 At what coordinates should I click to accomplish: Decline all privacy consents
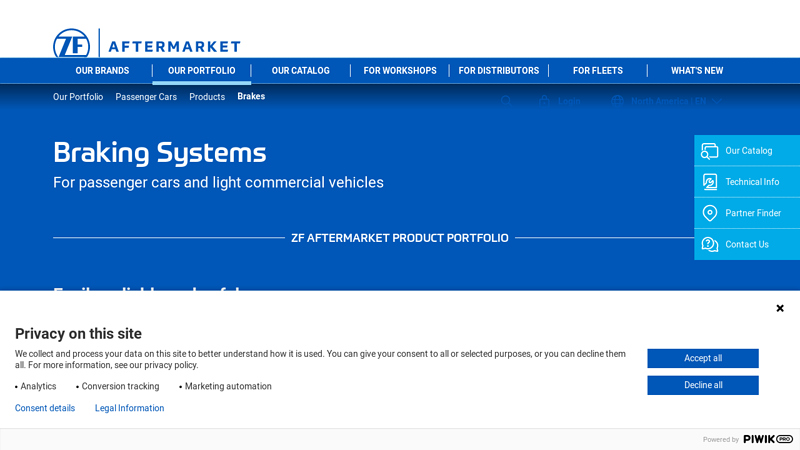click(x=703, y=385)
